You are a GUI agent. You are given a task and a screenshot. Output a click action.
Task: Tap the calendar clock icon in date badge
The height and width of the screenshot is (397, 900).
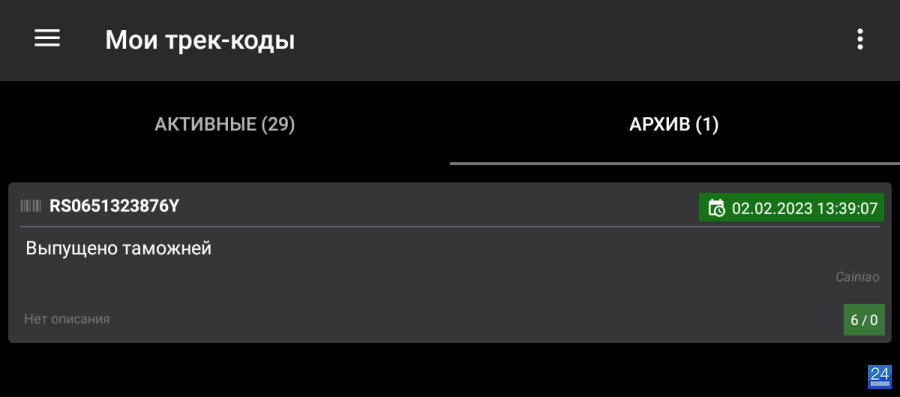pos(716,207)
